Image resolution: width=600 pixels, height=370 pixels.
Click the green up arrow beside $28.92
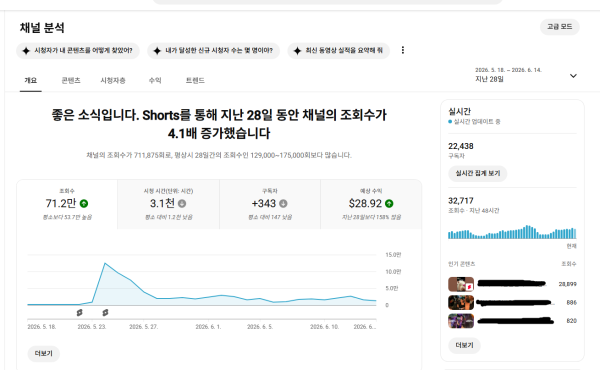(389, 204)
